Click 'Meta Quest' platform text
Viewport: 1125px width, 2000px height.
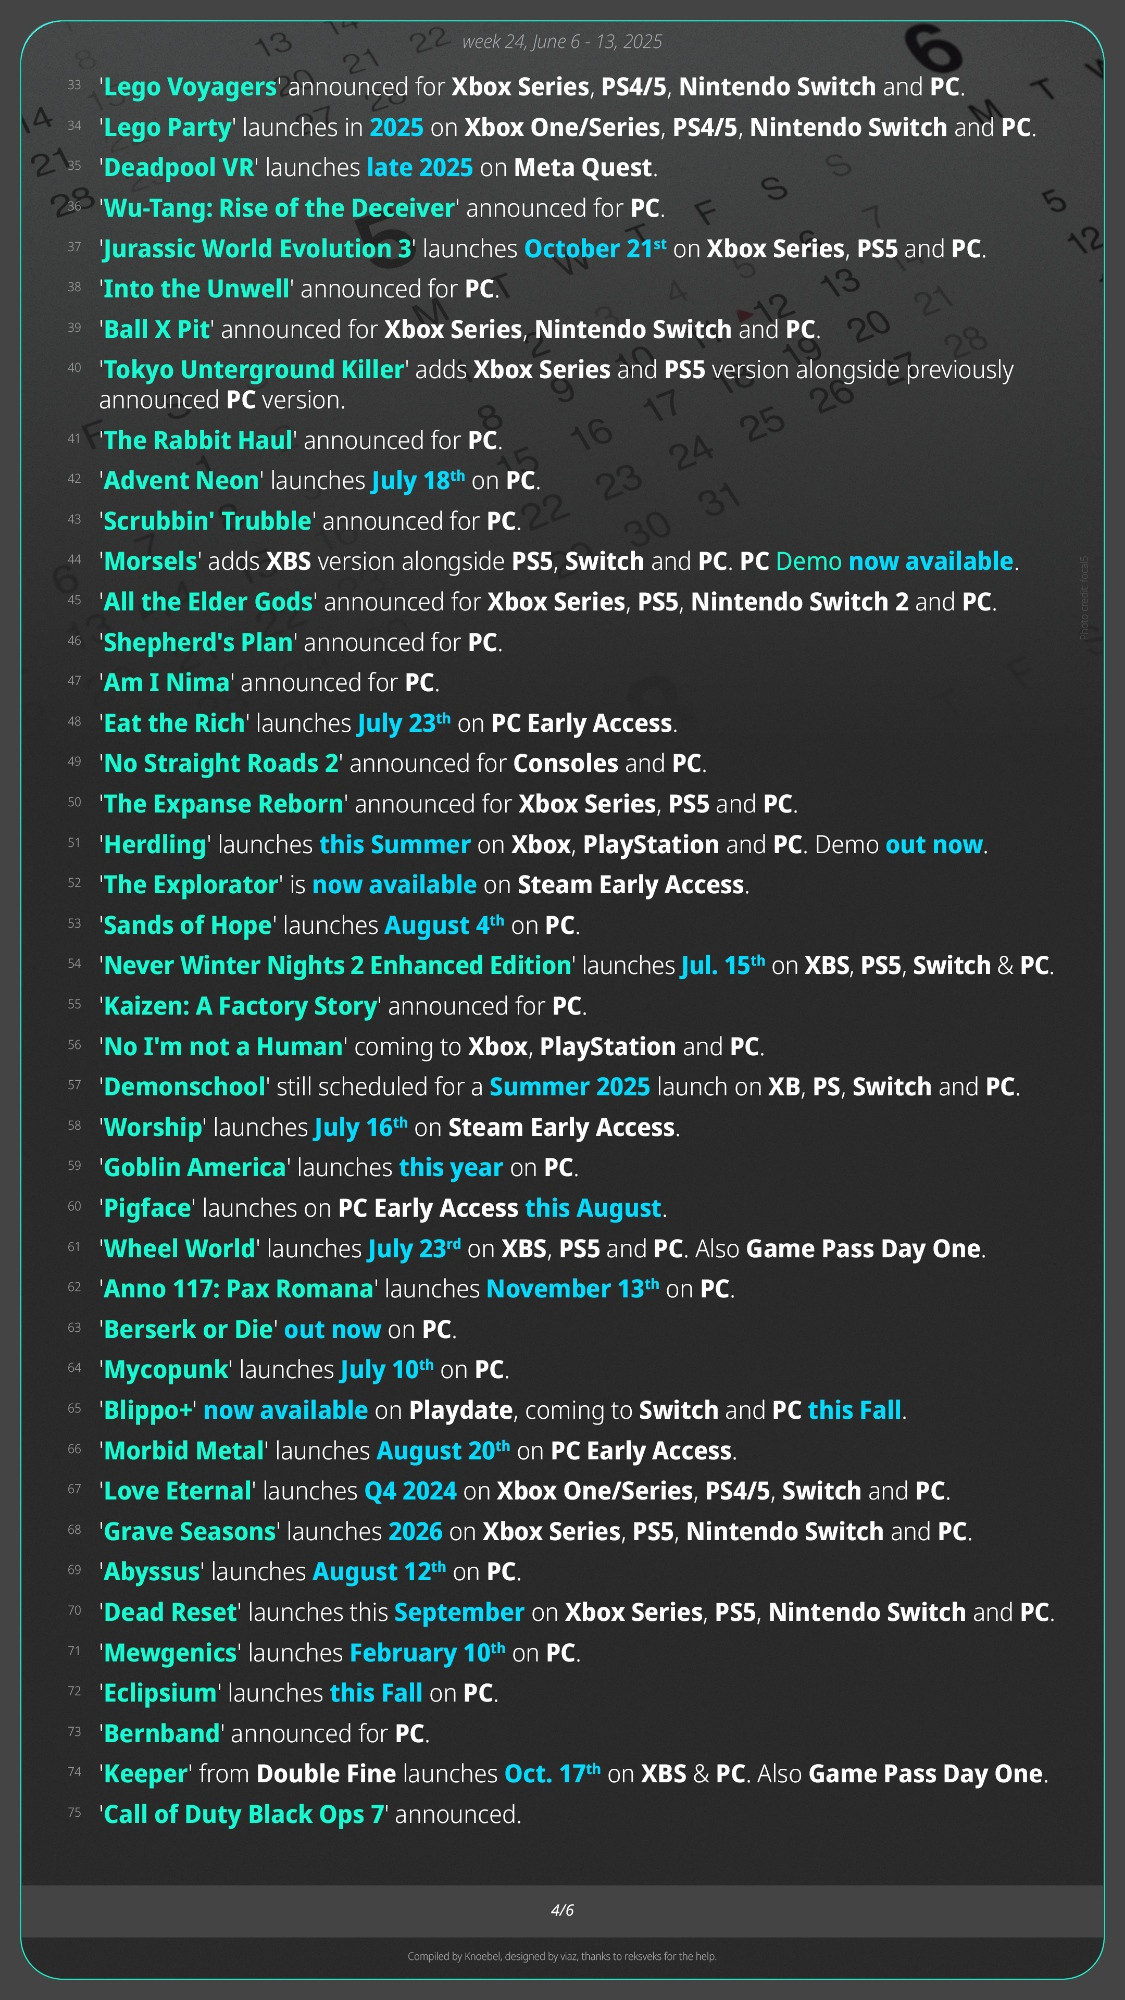[583, 168]
